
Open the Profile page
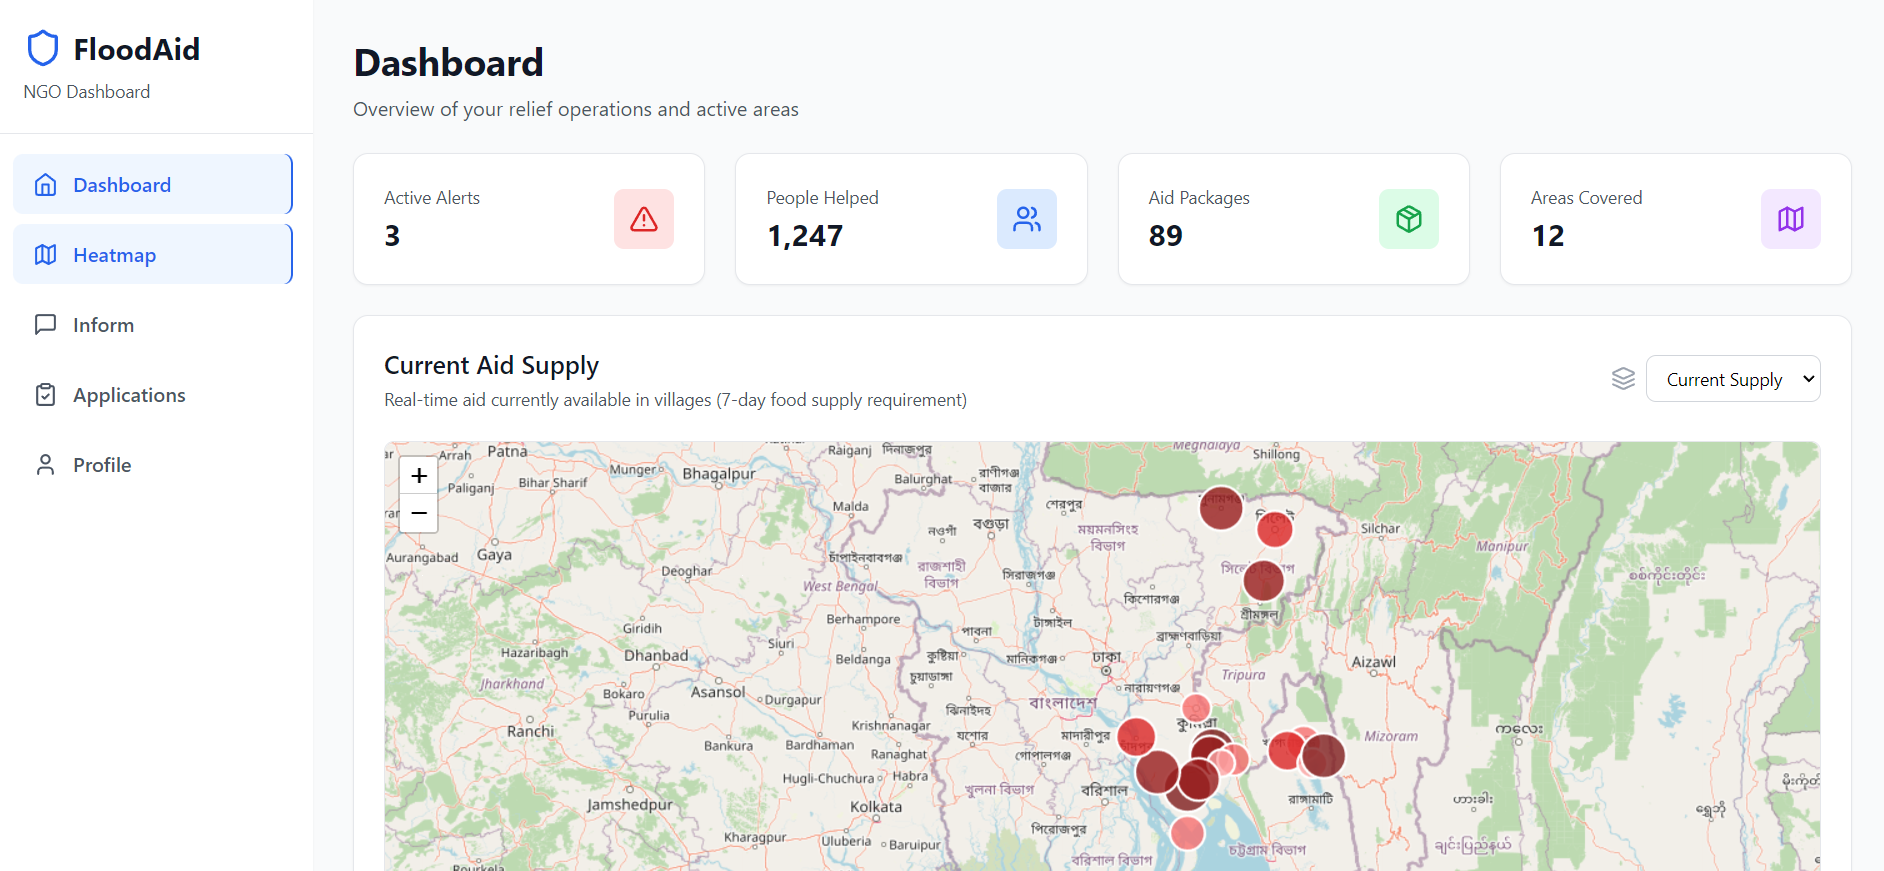click(x=153, y=464)
